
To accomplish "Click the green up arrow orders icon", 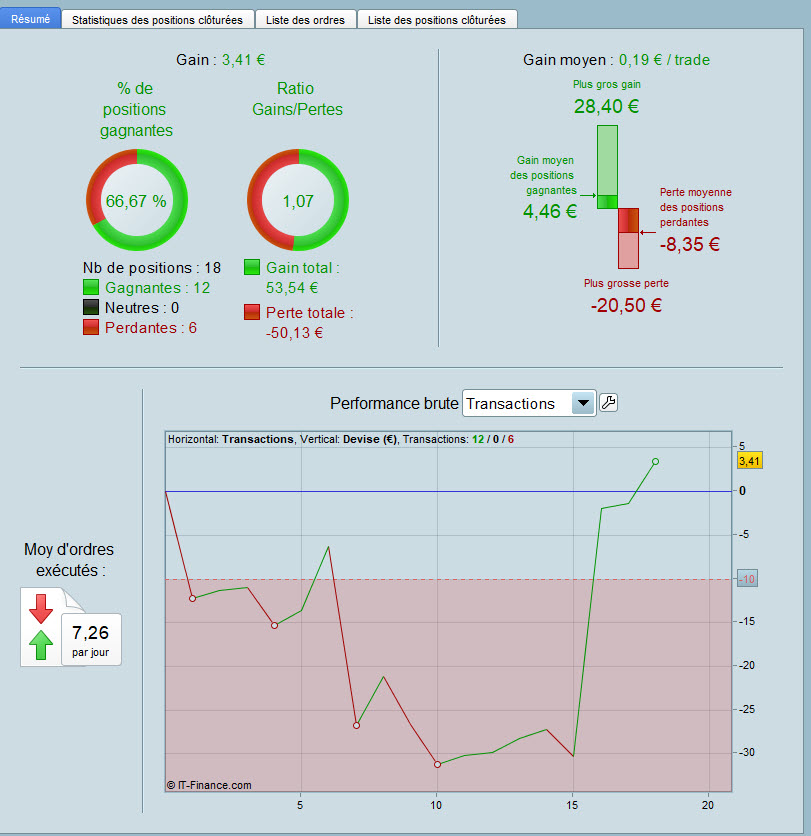I will (41, 645).
